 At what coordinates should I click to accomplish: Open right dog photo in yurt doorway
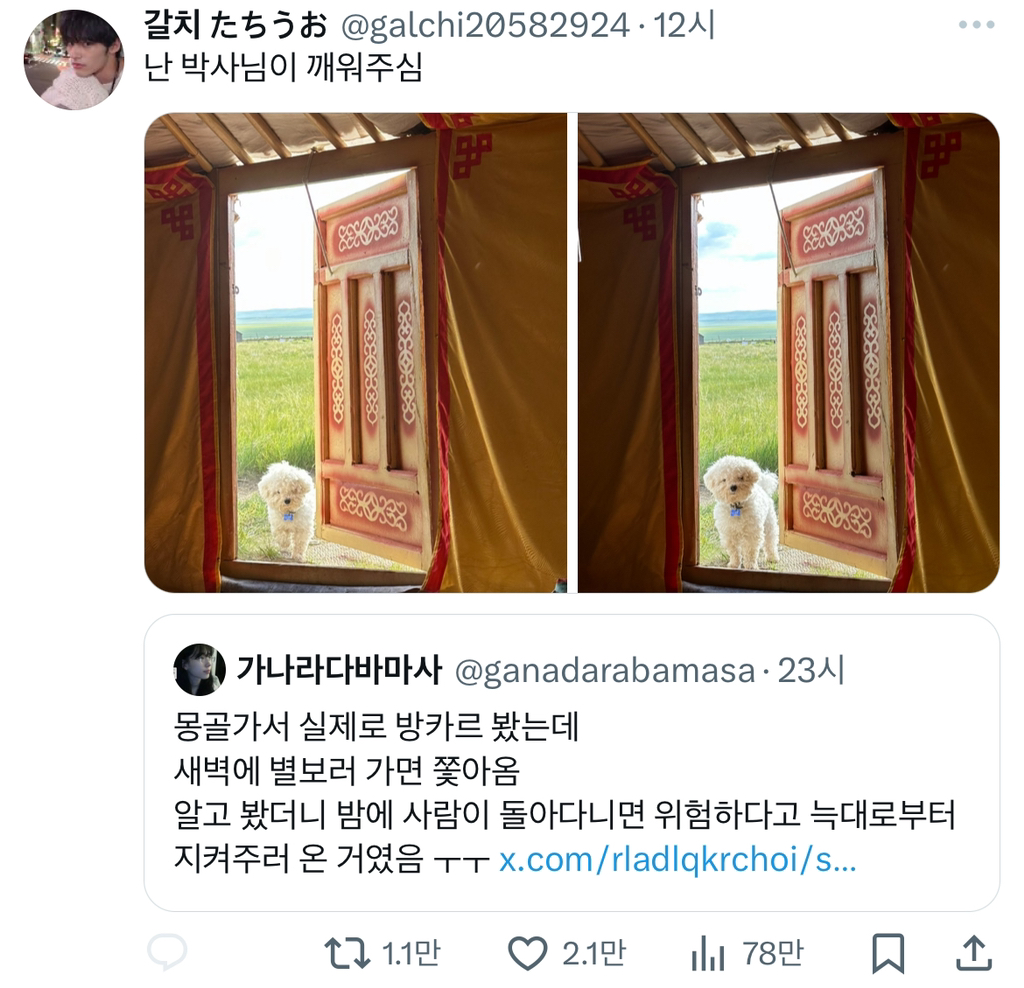(x=789, y=353)
